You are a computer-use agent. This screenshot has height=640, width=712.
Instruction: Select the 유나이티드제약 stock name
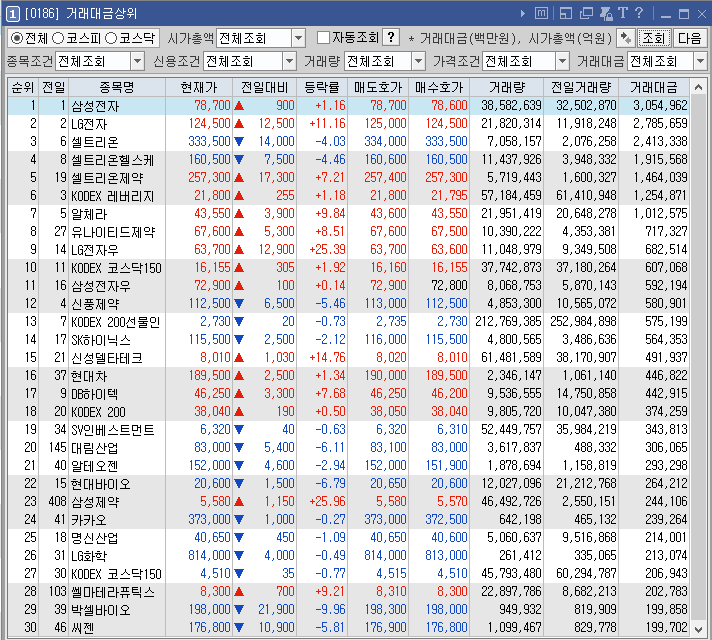113,232
